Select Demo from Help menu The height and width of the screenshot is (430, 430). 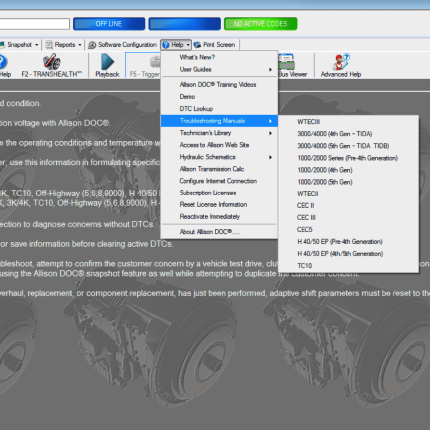[x=219, y=97]
